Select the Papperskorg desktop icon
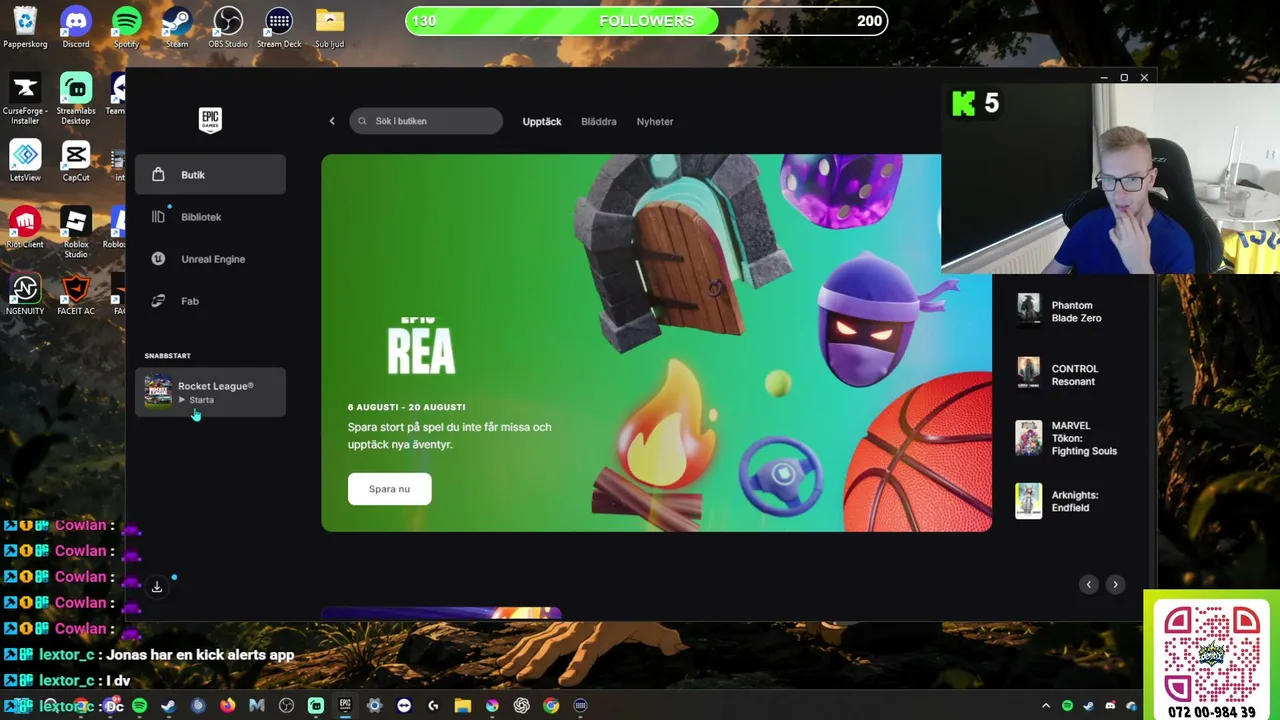Viewport: 1280px width, 720px height. pyautogui.click(x=25, y=27)
